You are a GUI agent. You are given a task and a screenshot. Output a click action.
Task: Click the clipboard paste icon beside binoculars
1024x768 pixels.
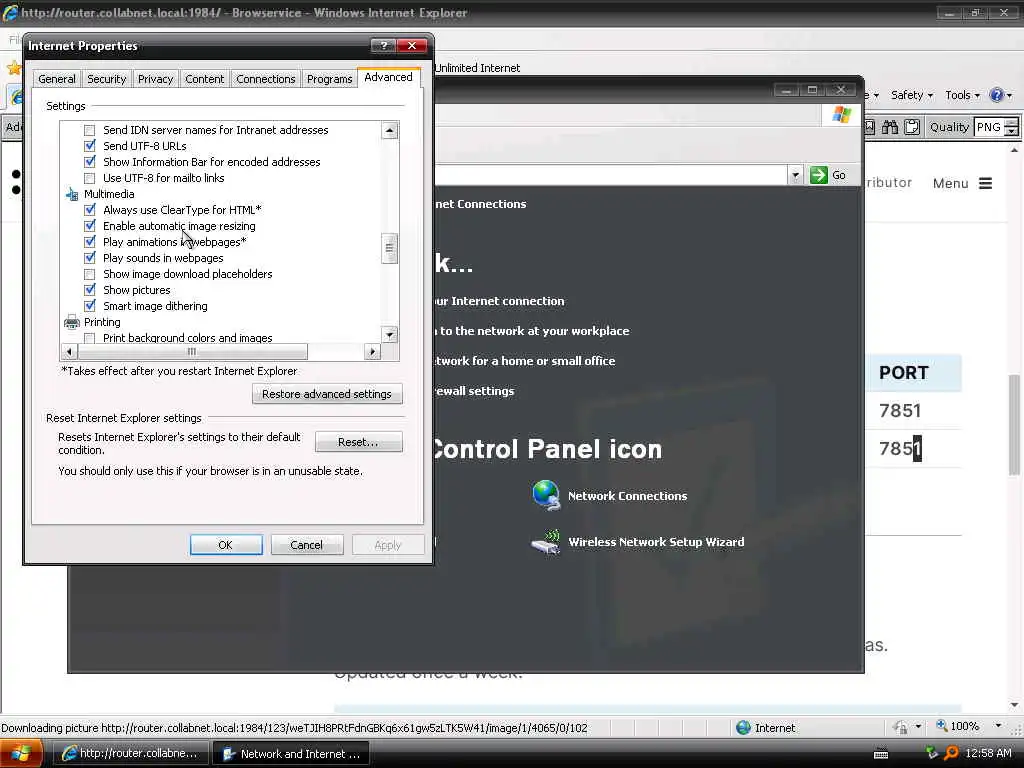912,127
